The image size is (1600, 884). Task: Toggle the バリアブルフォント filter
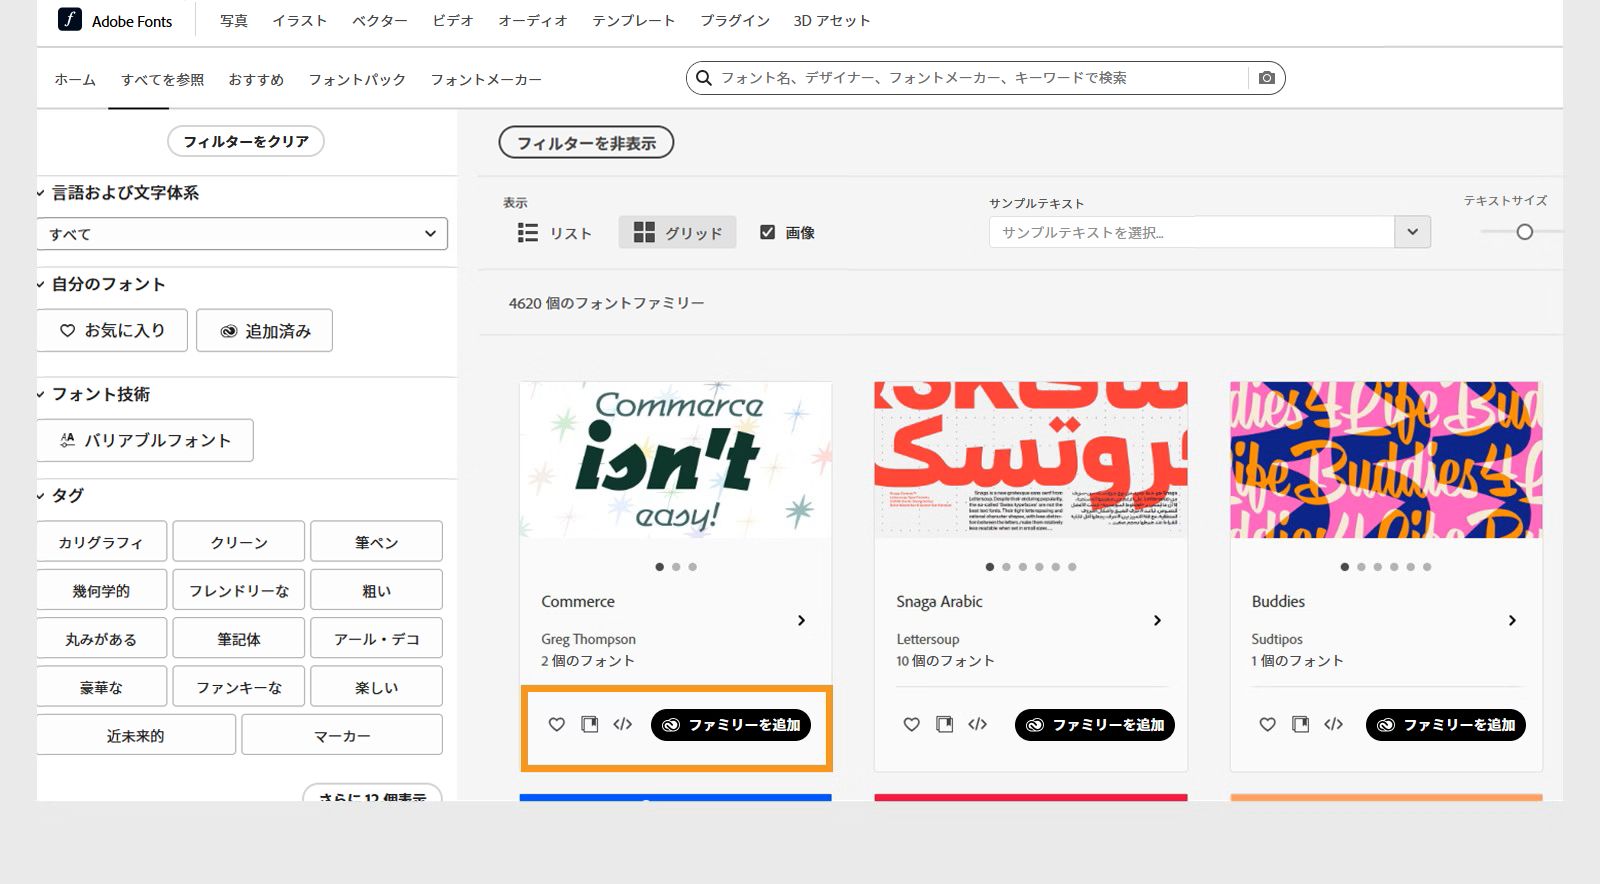click(145, 440)
